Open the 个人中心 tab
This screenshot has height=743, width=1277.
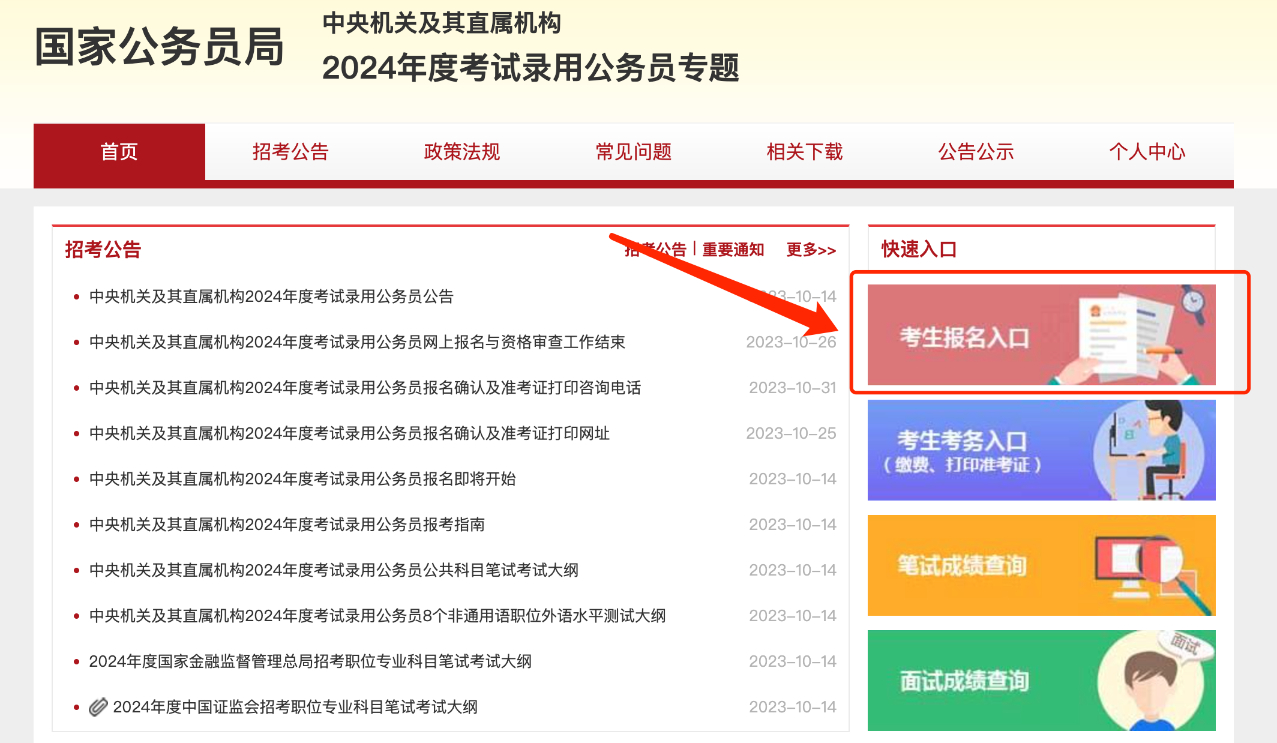pos(1147,151)
